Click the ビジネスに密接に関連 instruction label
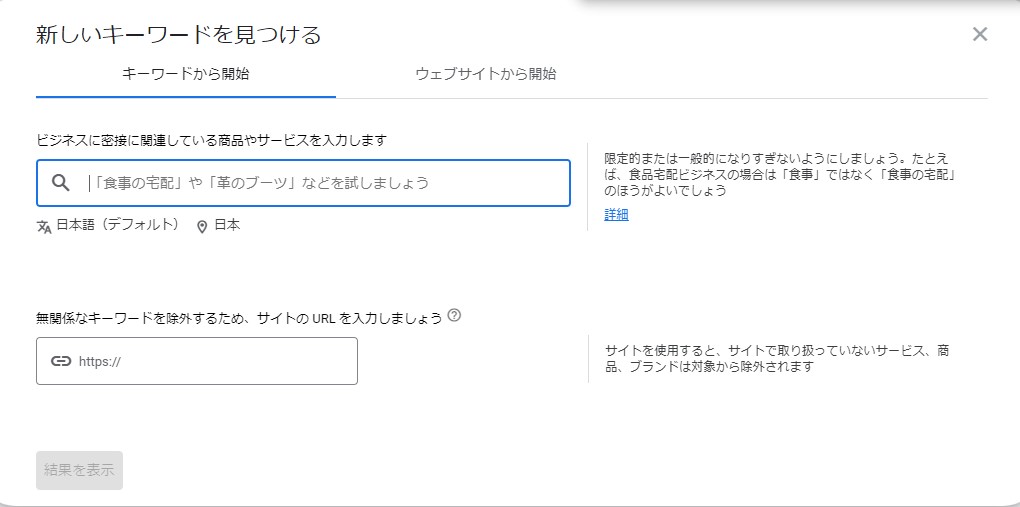The image size is (1020, 507). pyautogui.click(x=211, y=140)
